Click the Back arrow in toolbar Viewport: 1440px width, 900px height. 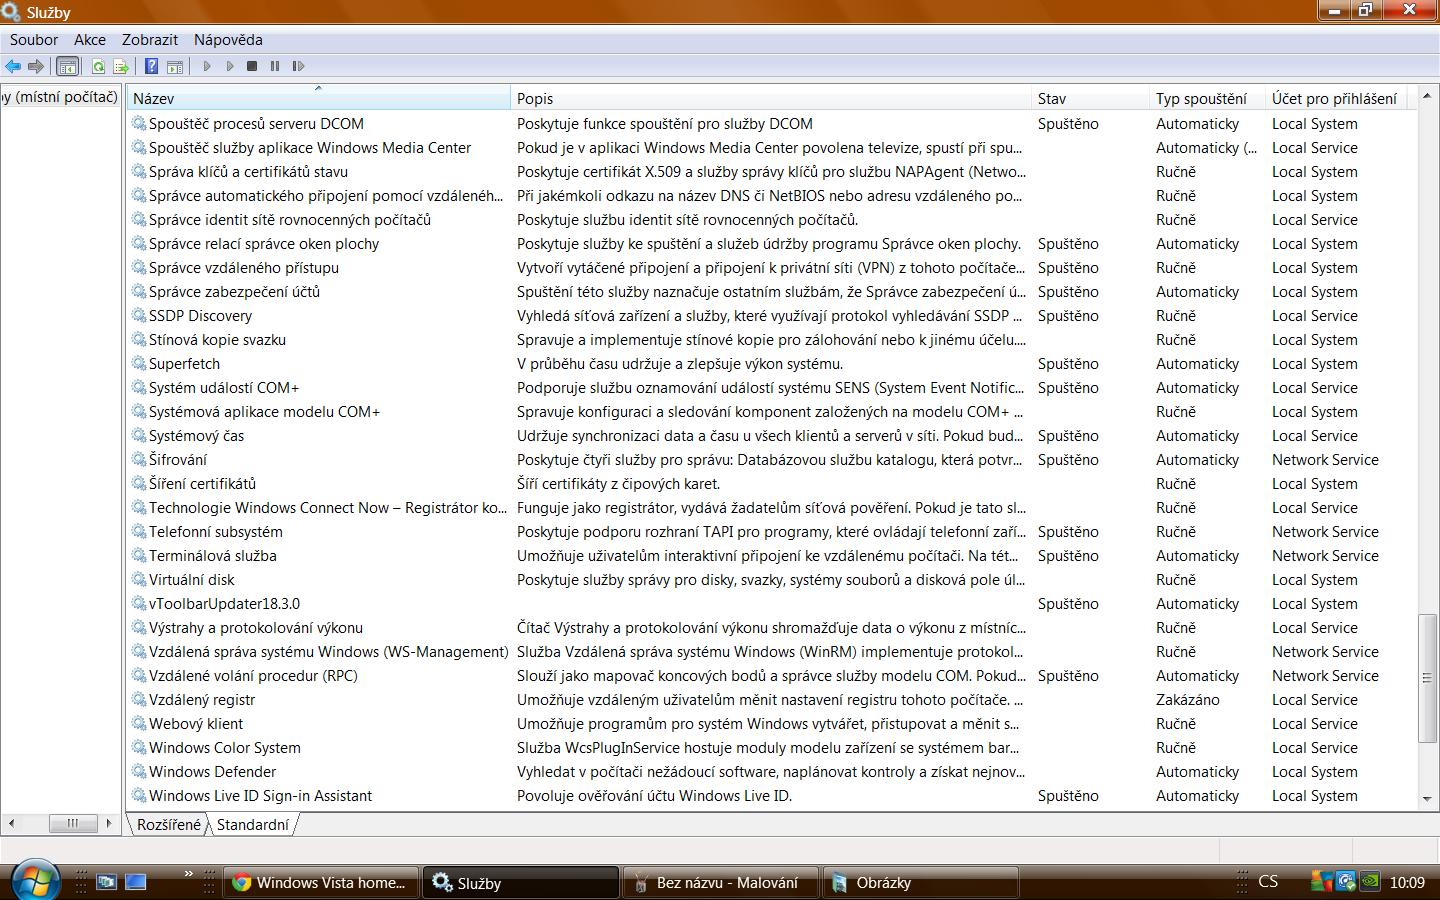pos(13,67)
